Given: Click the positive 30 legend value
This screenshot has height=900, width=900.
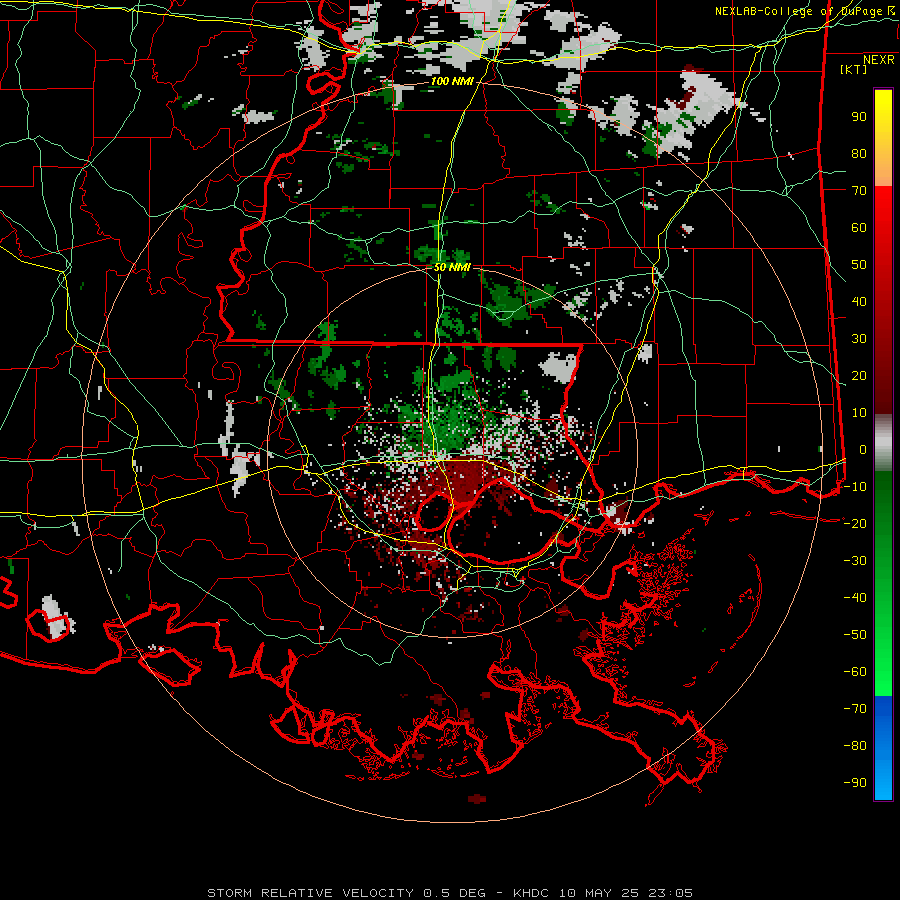Looking at the screenshot, I should 859,339.
